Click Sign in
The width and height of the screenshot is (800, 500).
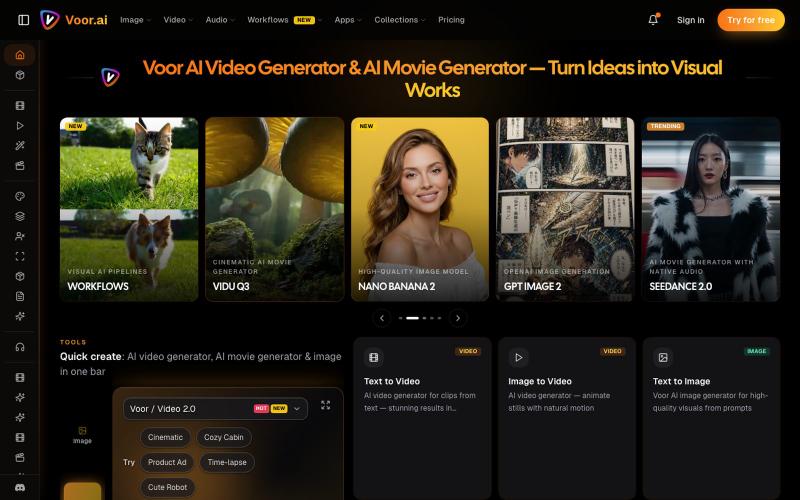click(690, 20)
